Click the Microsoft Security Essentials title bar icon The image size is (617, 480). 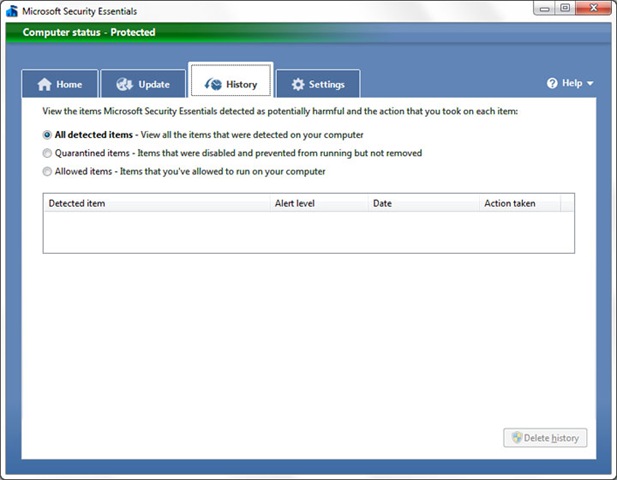(12, 11)
